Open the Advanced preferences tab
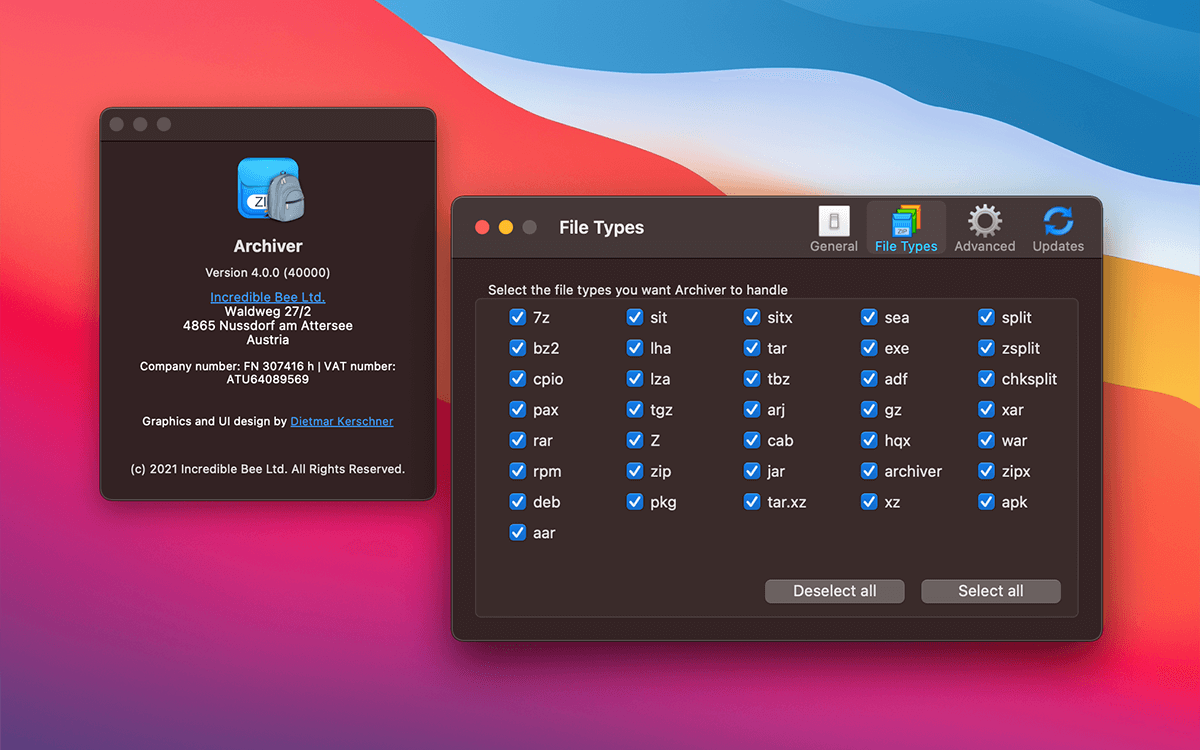The image size is (1200, 750). click(985, 229)
